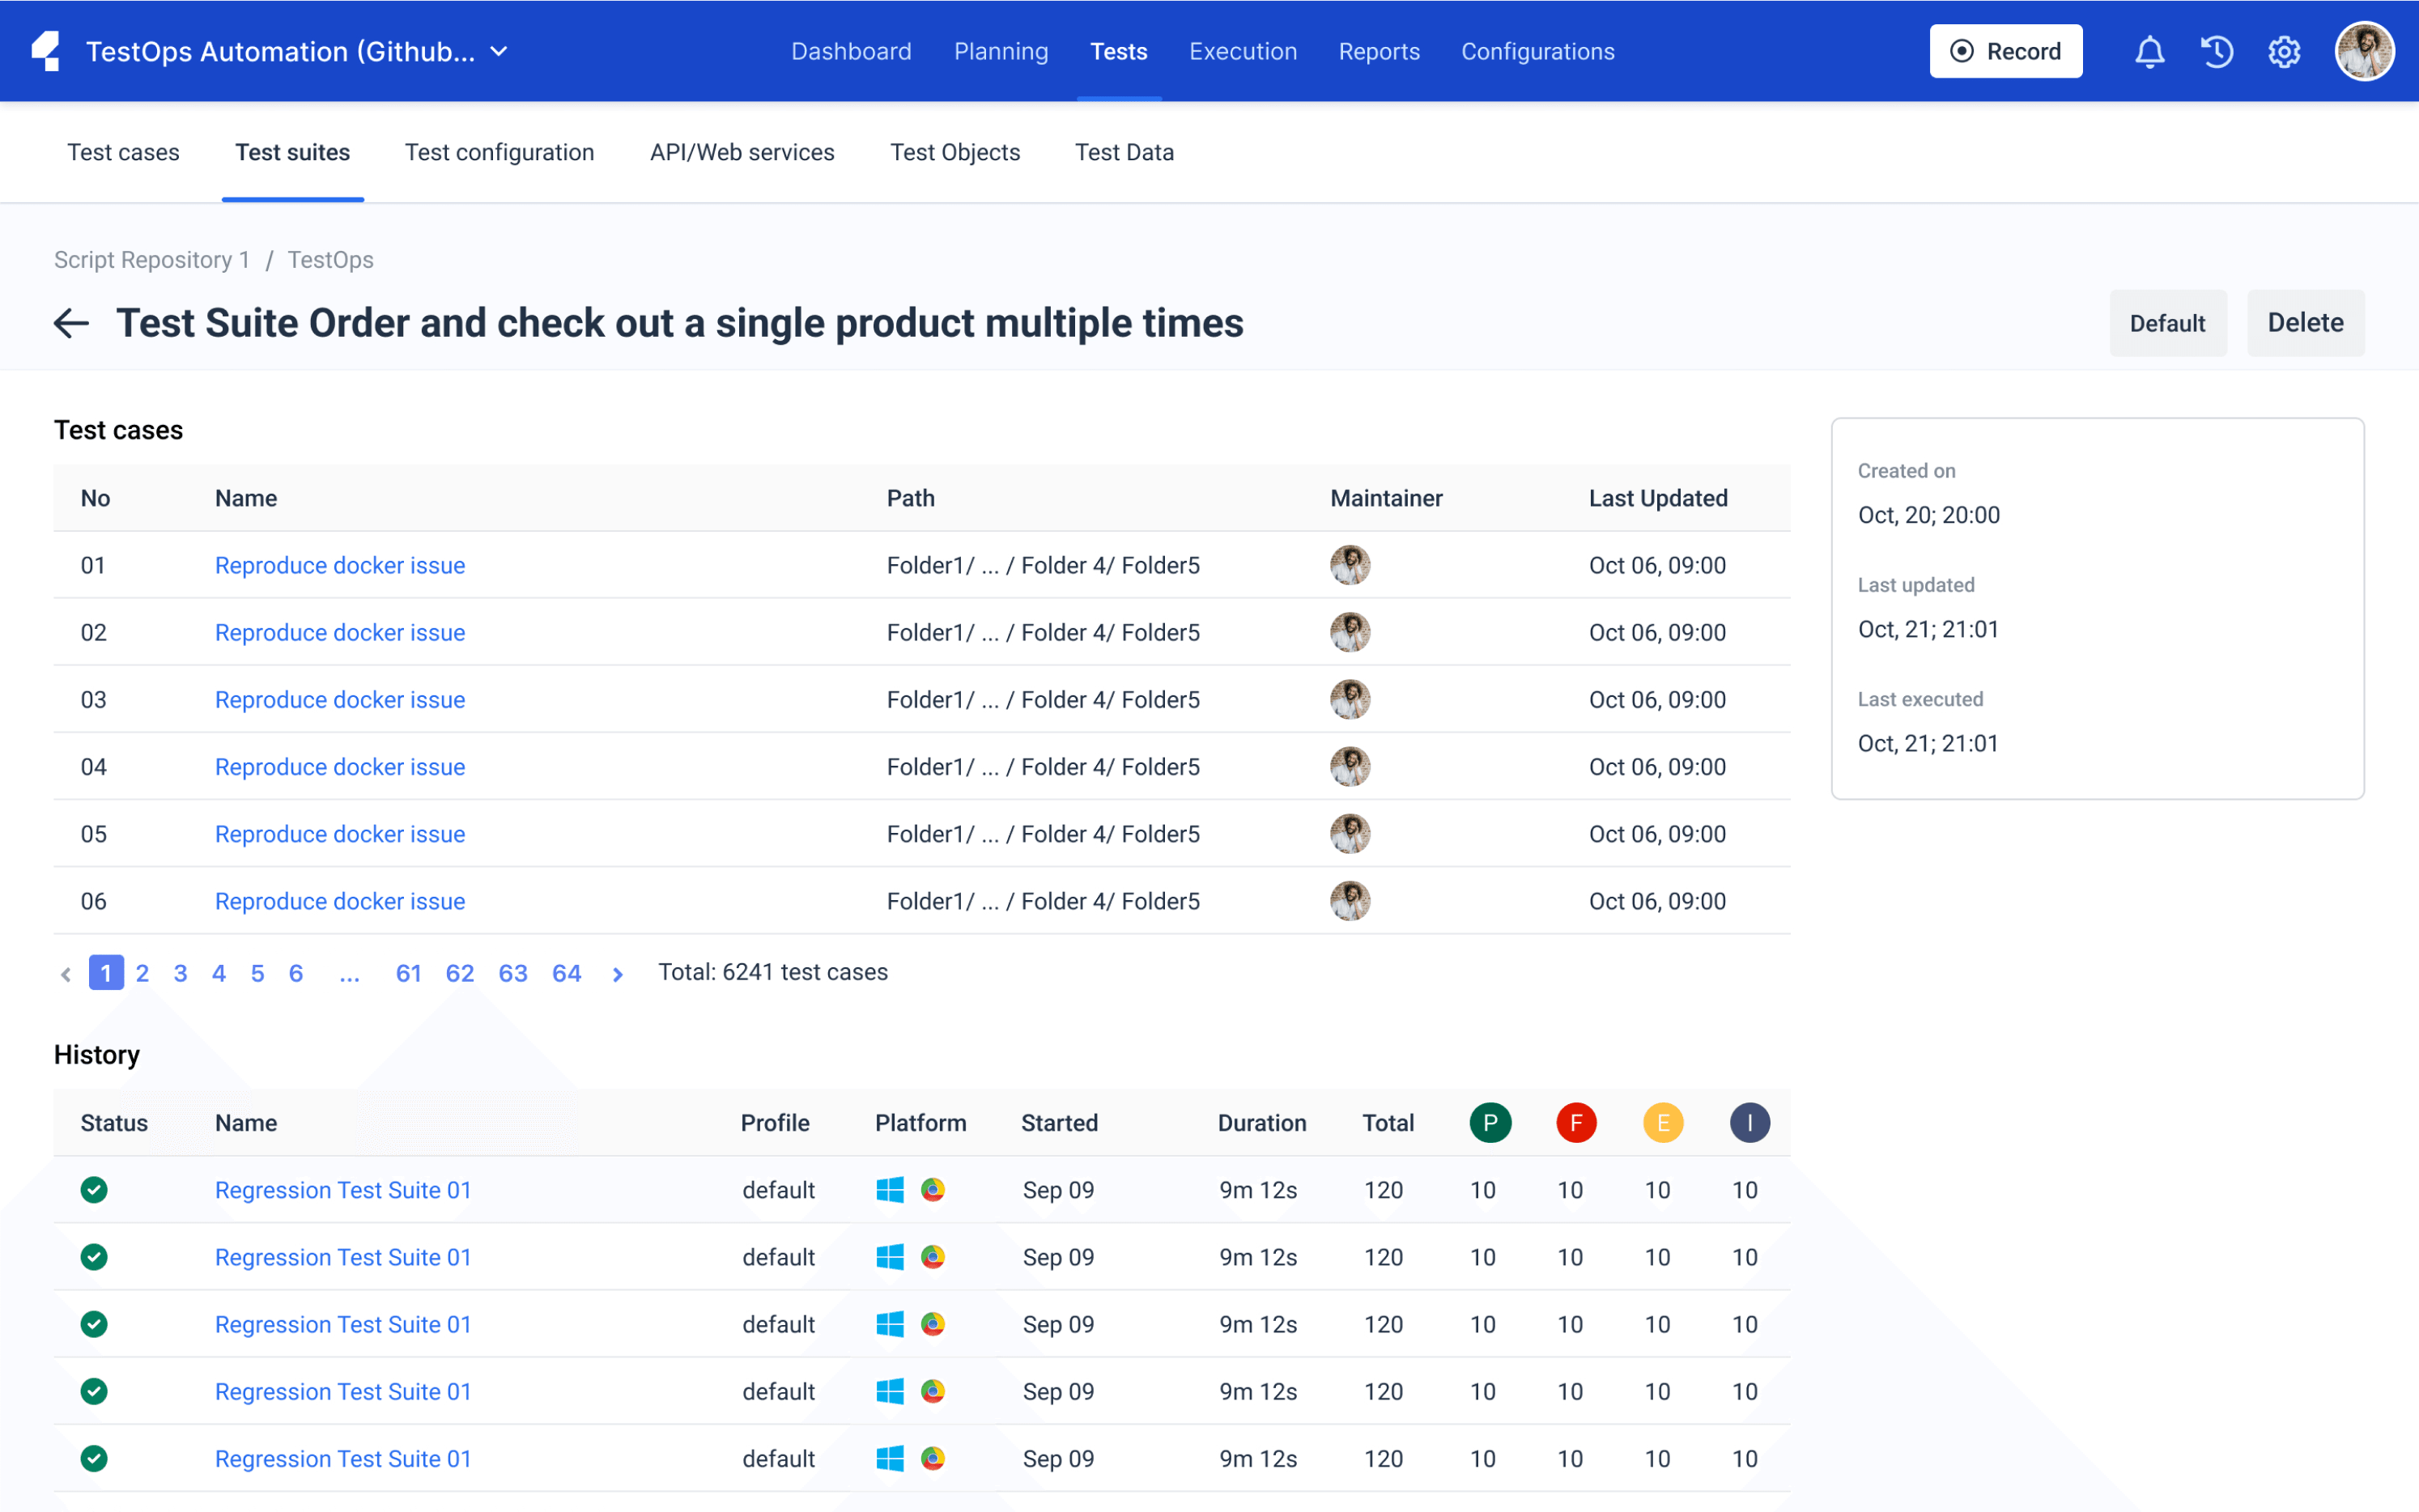Viewport: 2419px width, 1512px height.
Task: Open the history clock icon
Action: click(2216, 51)
